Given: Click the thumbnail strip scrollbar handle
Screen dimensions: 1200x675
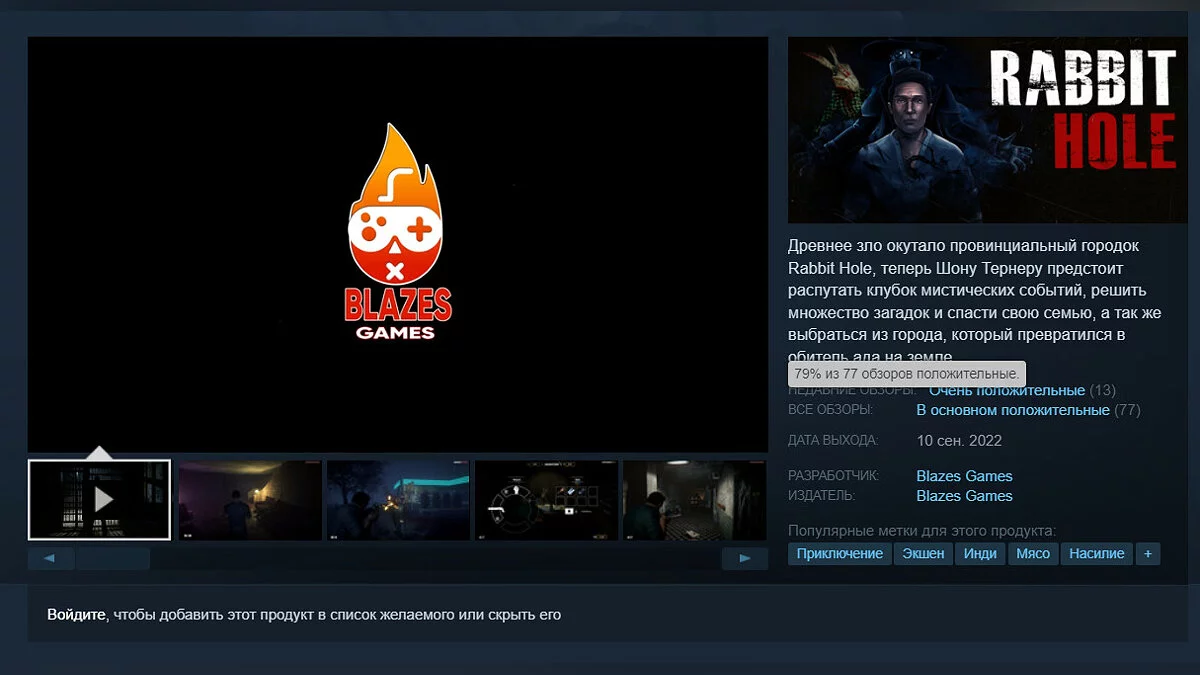Looking at the screenshot, I should (x=113, y=559).
